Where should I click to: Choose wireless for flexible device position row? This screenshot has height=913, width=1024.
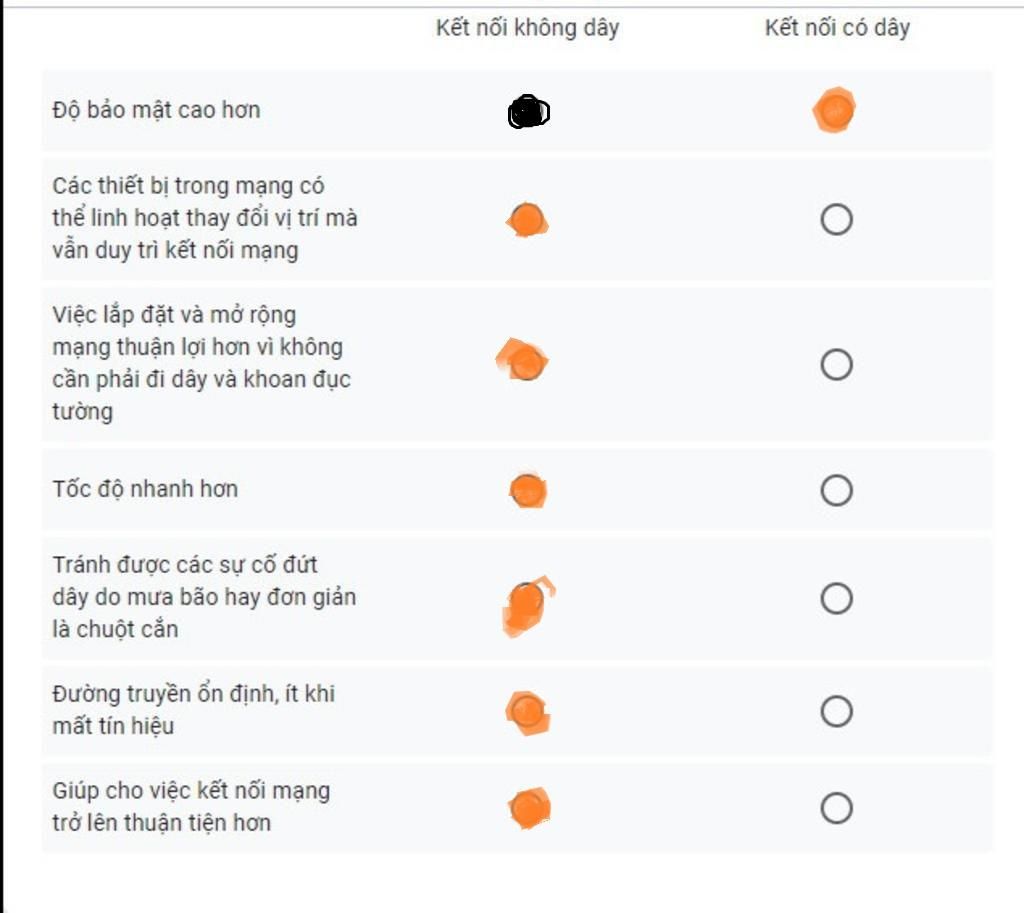pos(527,219)
